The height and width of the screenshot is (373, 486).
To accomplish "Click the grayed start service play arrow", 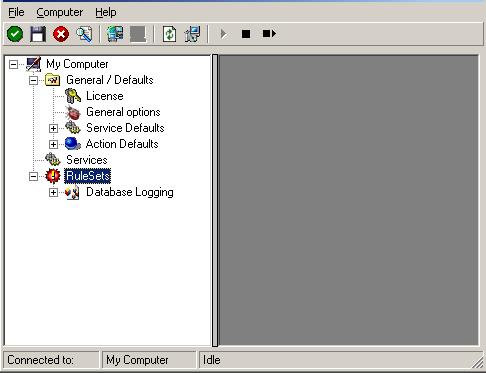I will [223, 34].
